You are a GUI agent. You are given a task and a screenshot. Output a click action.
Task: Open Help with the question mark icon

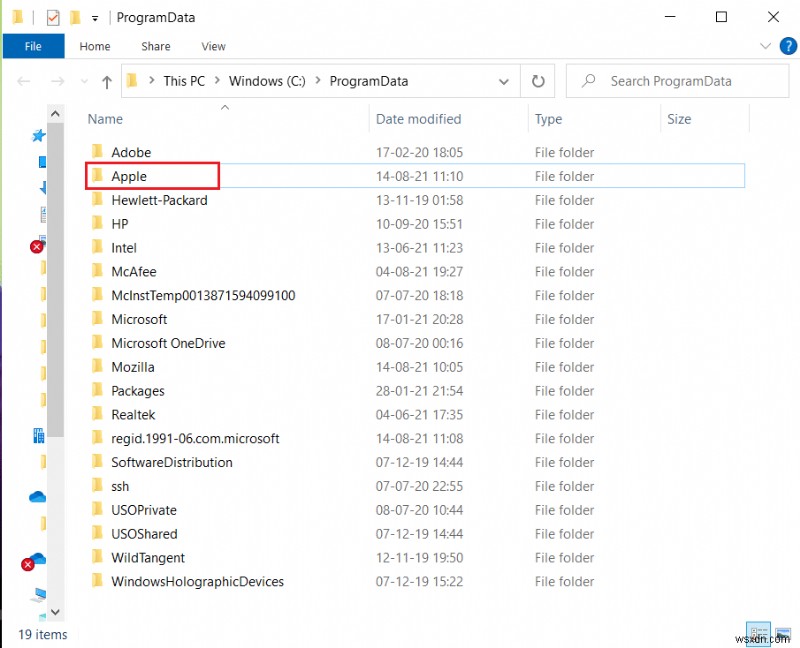pyautogui.click(x=788, y=45)
